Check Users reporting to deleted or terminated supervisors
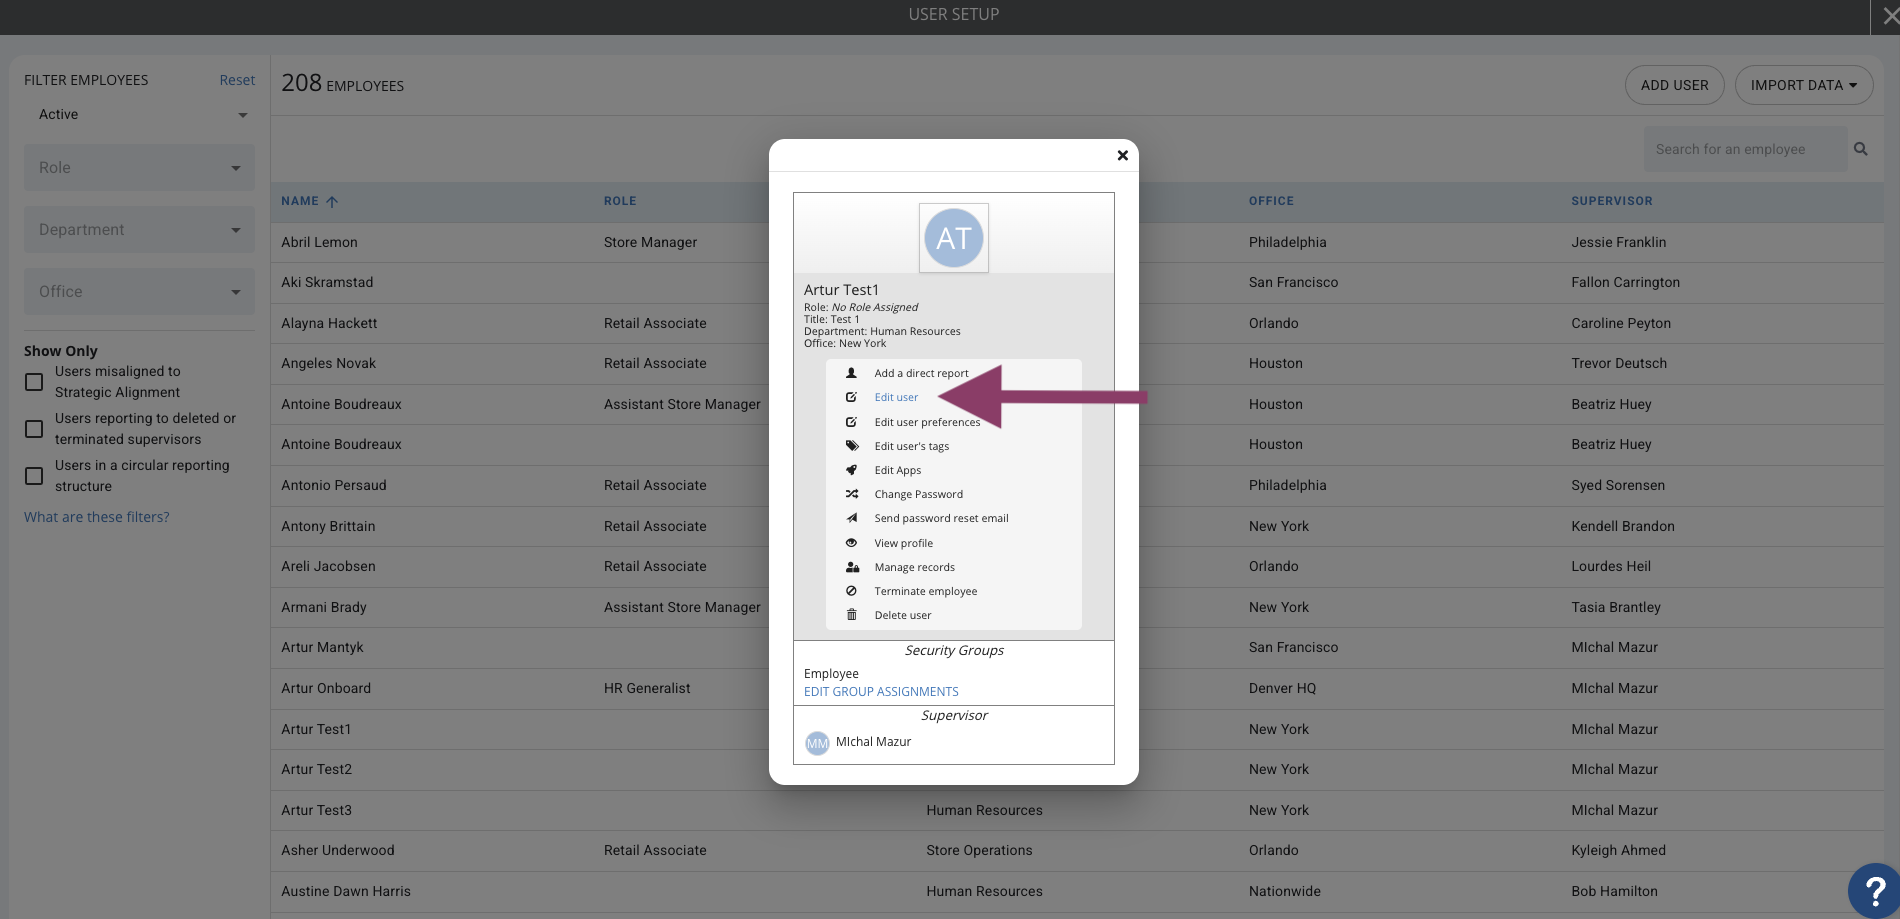The width and height of the screenshot is (1900, 919). [x=34, y=429]
